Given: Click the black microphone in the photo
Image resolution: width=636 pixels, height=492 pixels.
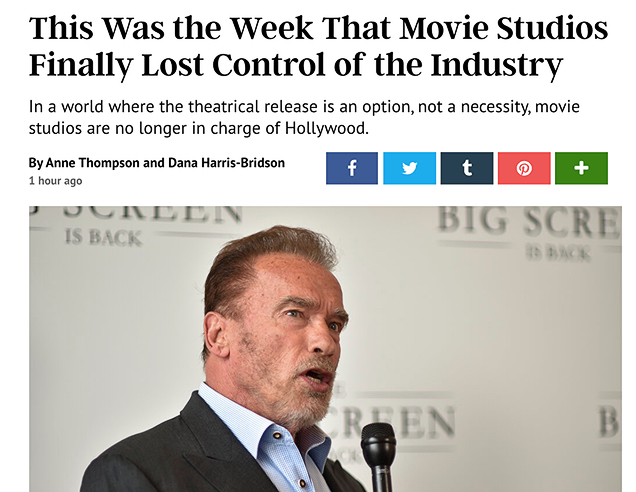Looking at the screenshot, I should [378, 457].
